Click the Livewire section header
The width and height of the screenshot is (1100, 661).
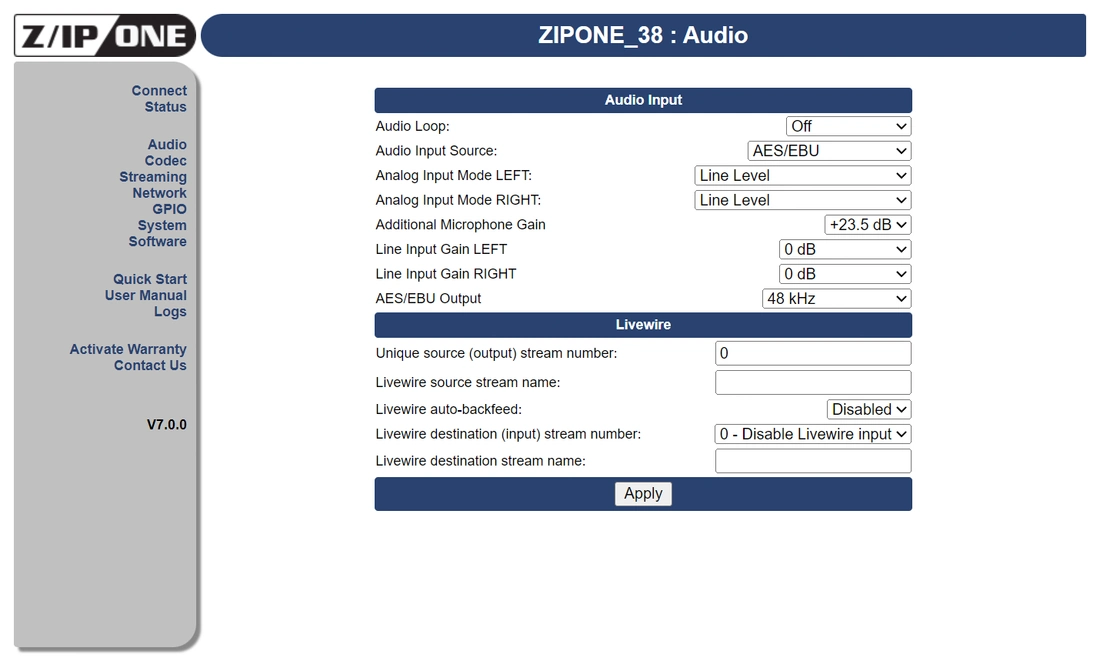643,325
